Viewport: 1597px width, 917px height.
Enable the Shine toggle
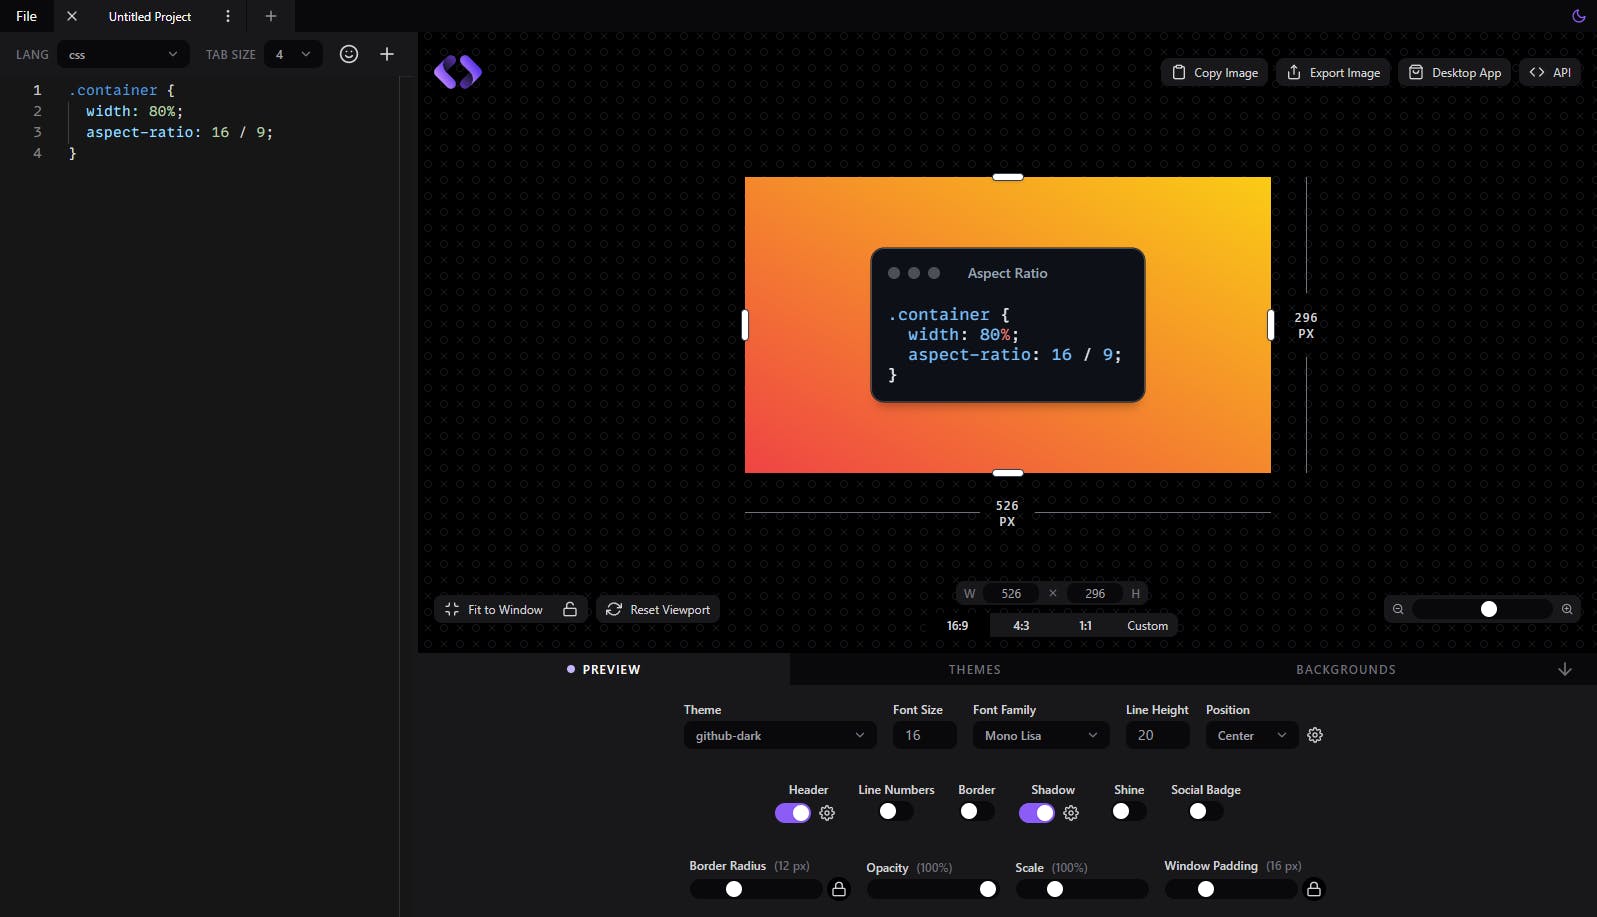(1129, 811)
